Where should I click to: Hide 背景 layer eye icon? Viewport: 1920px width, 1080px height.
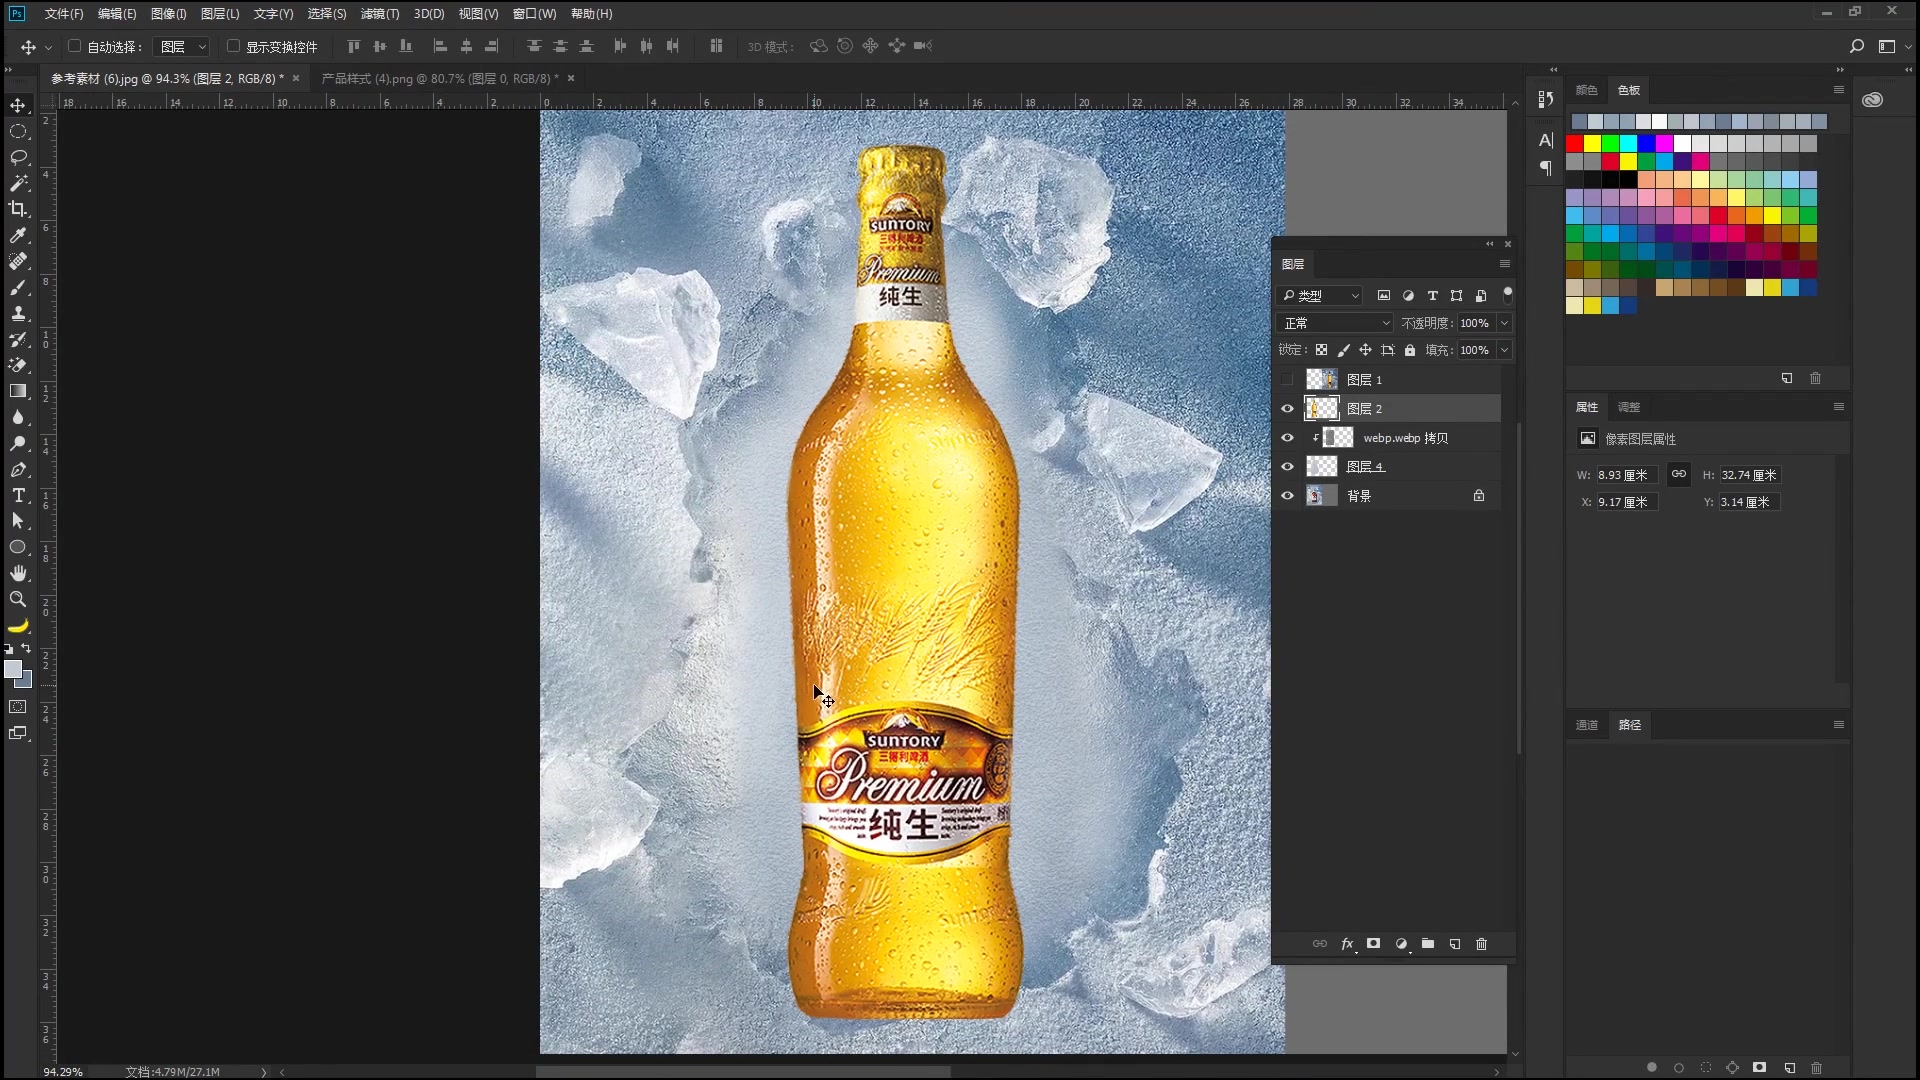coord(1288,496)
